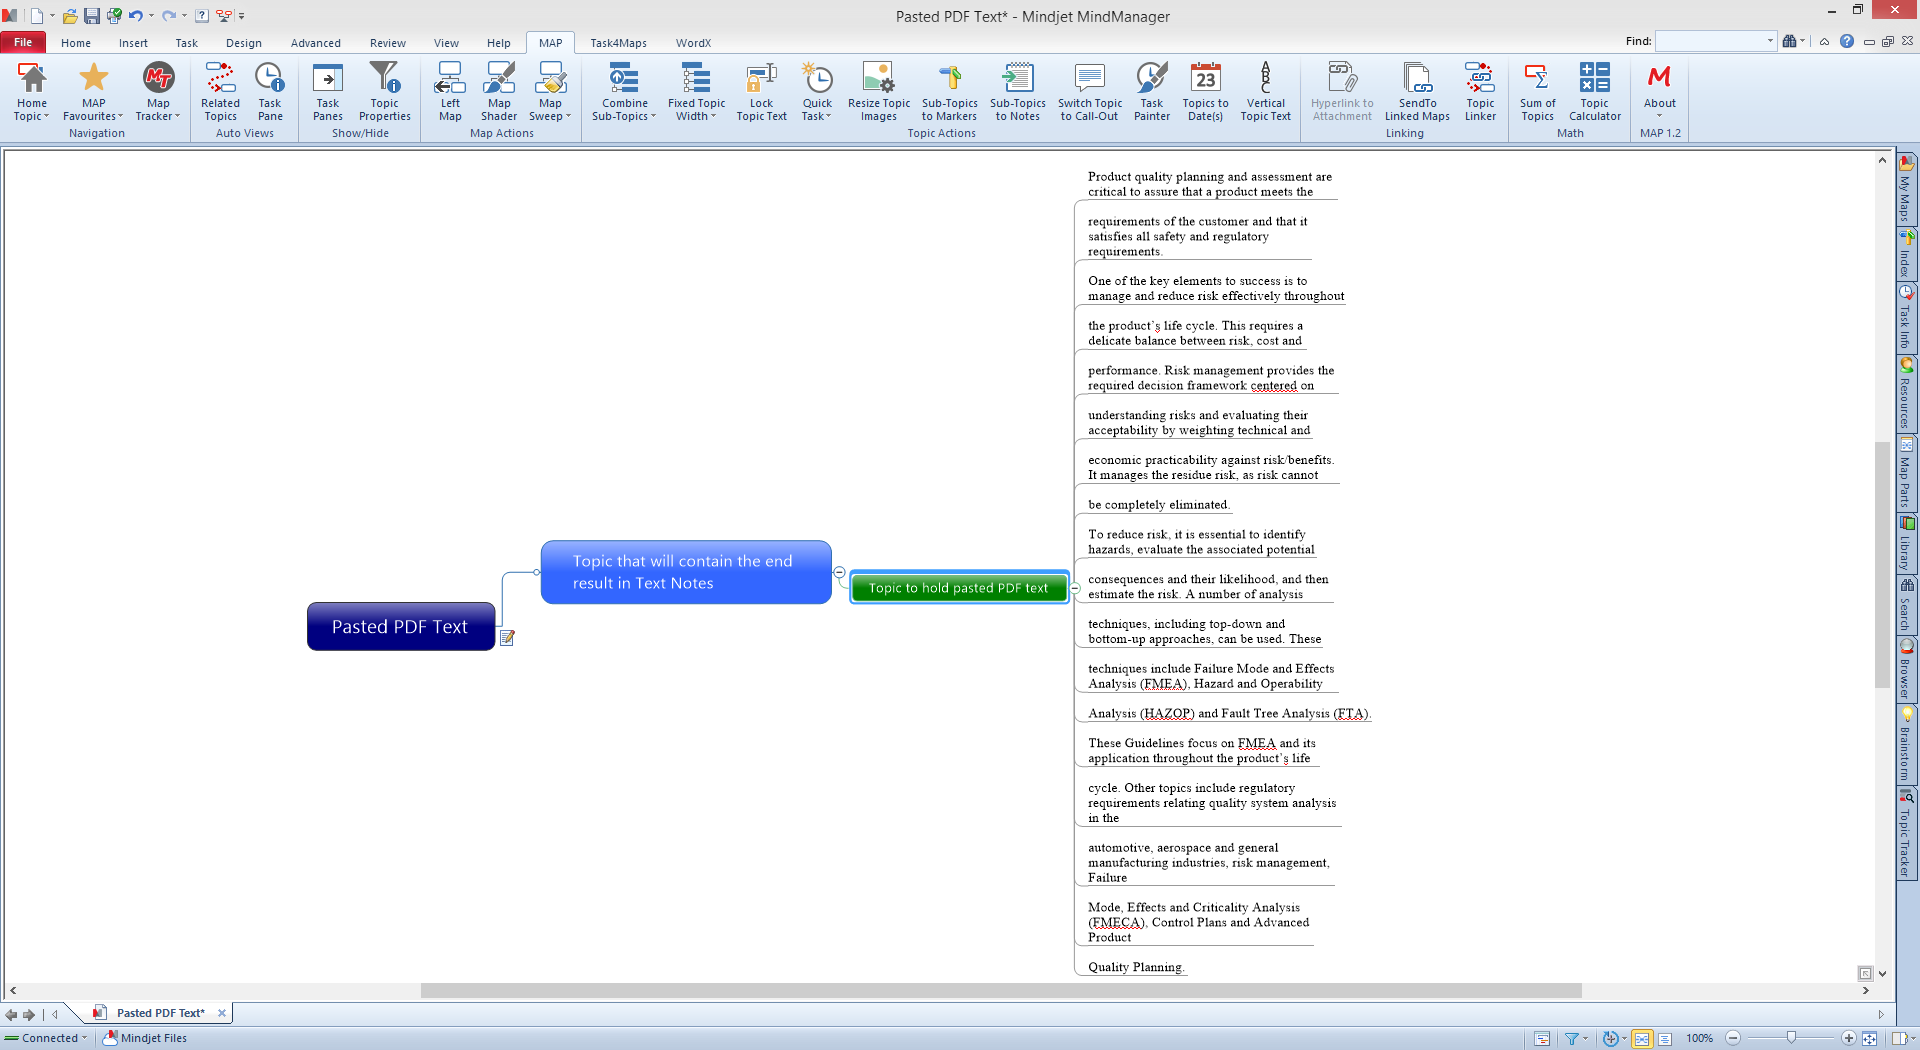This screenshot has height=1050, width=1920.
Task: Open the notes icon on Pasted PDF Text
Action: 507,638
